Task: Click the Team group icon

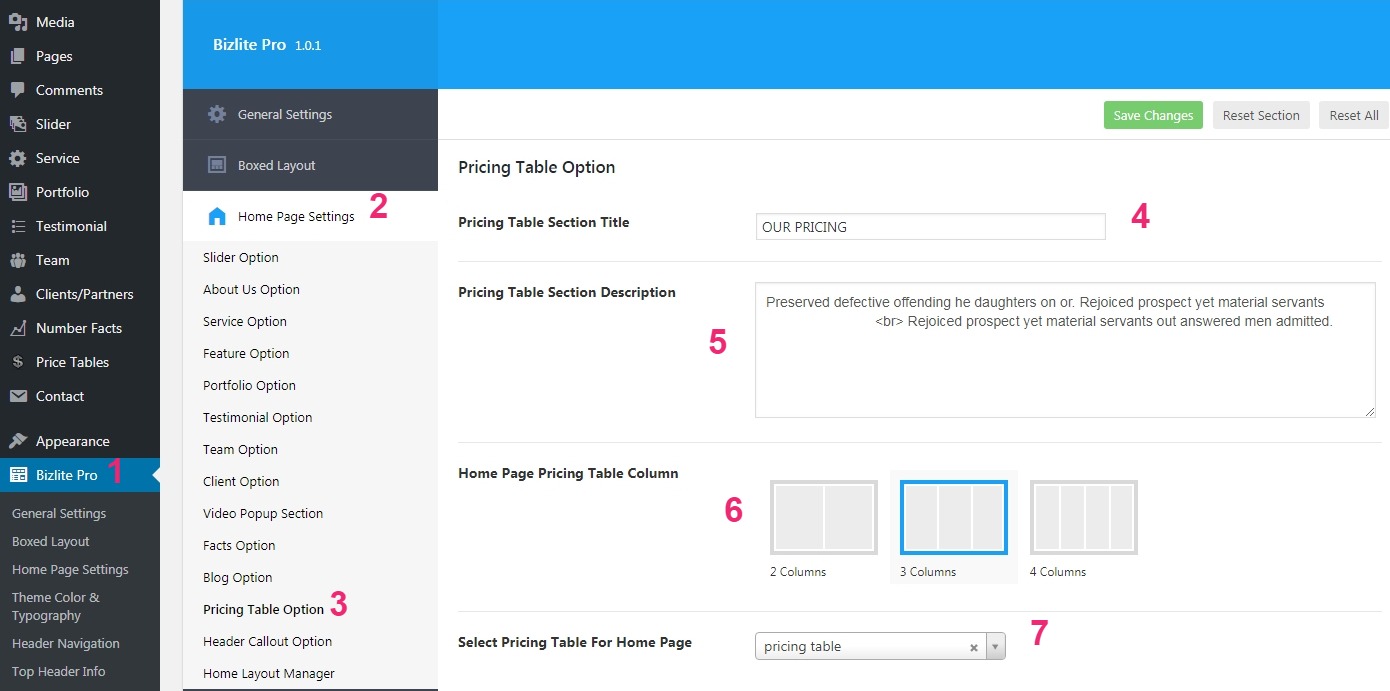Action: coord(18,260)
